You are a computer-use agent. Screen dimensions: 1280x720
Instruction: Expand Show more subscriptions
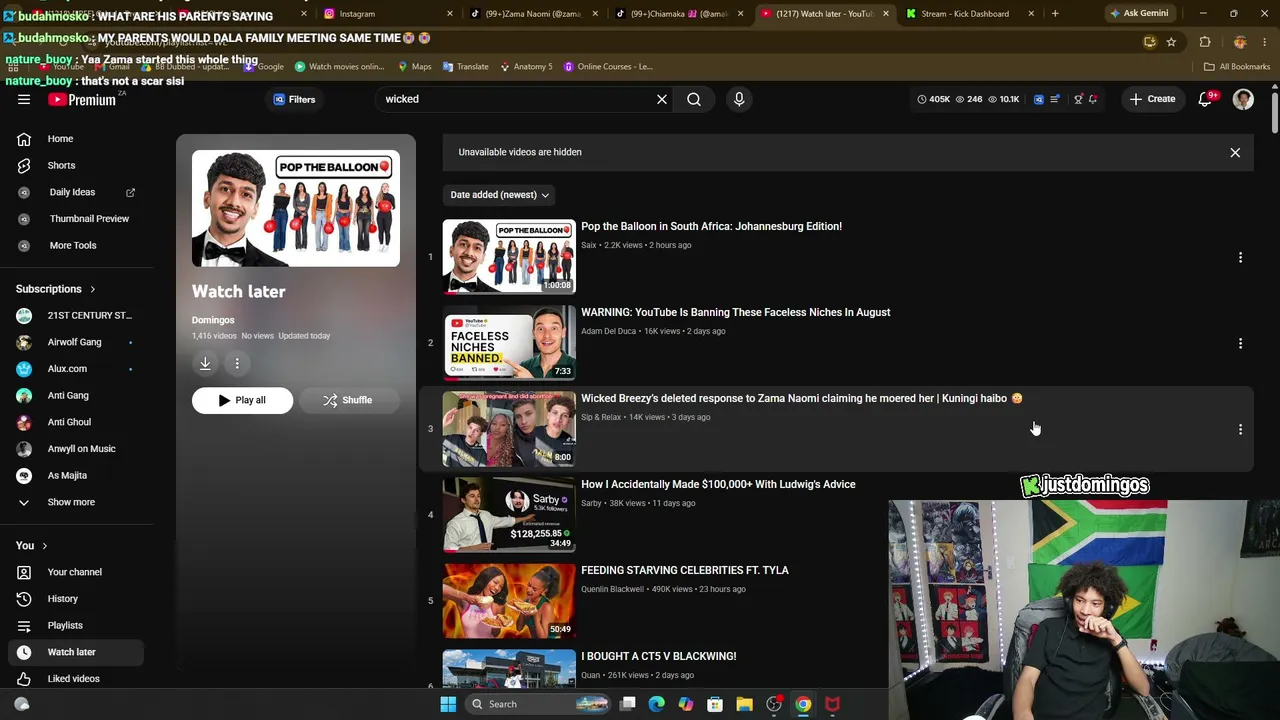[x=77, y=502]
